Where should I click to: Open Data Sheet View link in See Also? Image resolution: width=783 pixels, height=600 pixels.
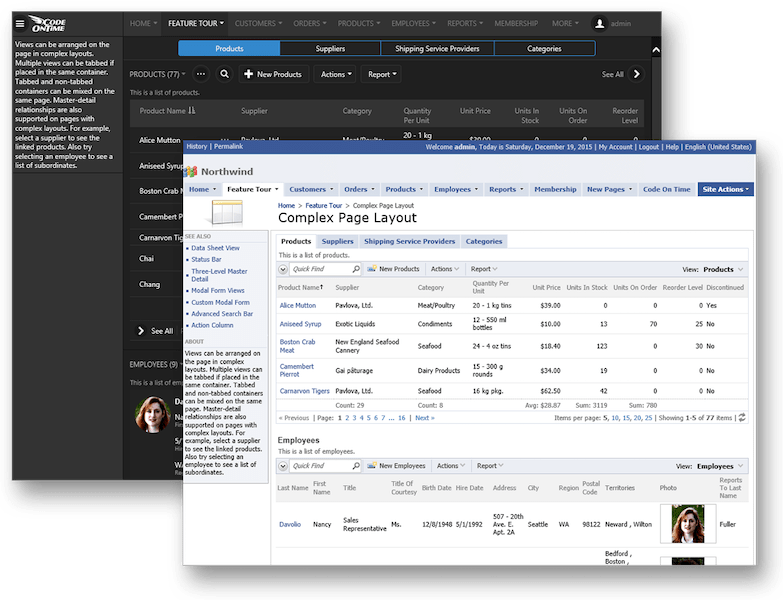pyautogui.click(x=215, y=248)
